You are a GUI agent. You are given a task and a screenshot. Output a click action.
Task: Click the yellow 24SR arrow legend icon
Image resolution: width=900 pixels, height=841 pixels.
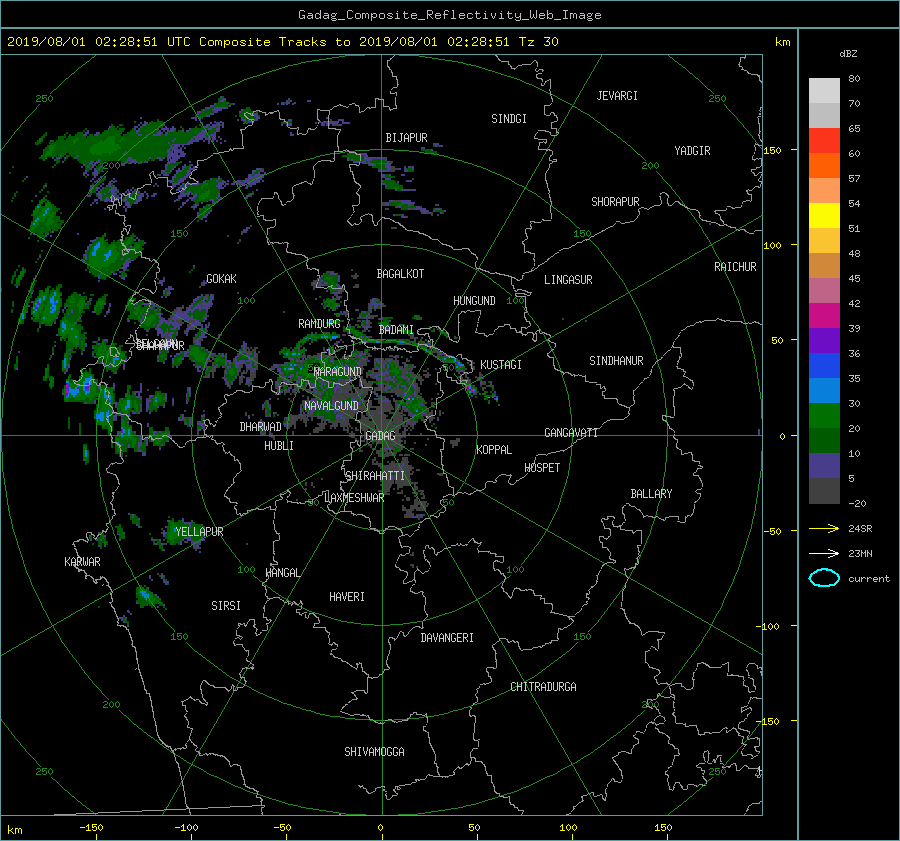point(824,528)
